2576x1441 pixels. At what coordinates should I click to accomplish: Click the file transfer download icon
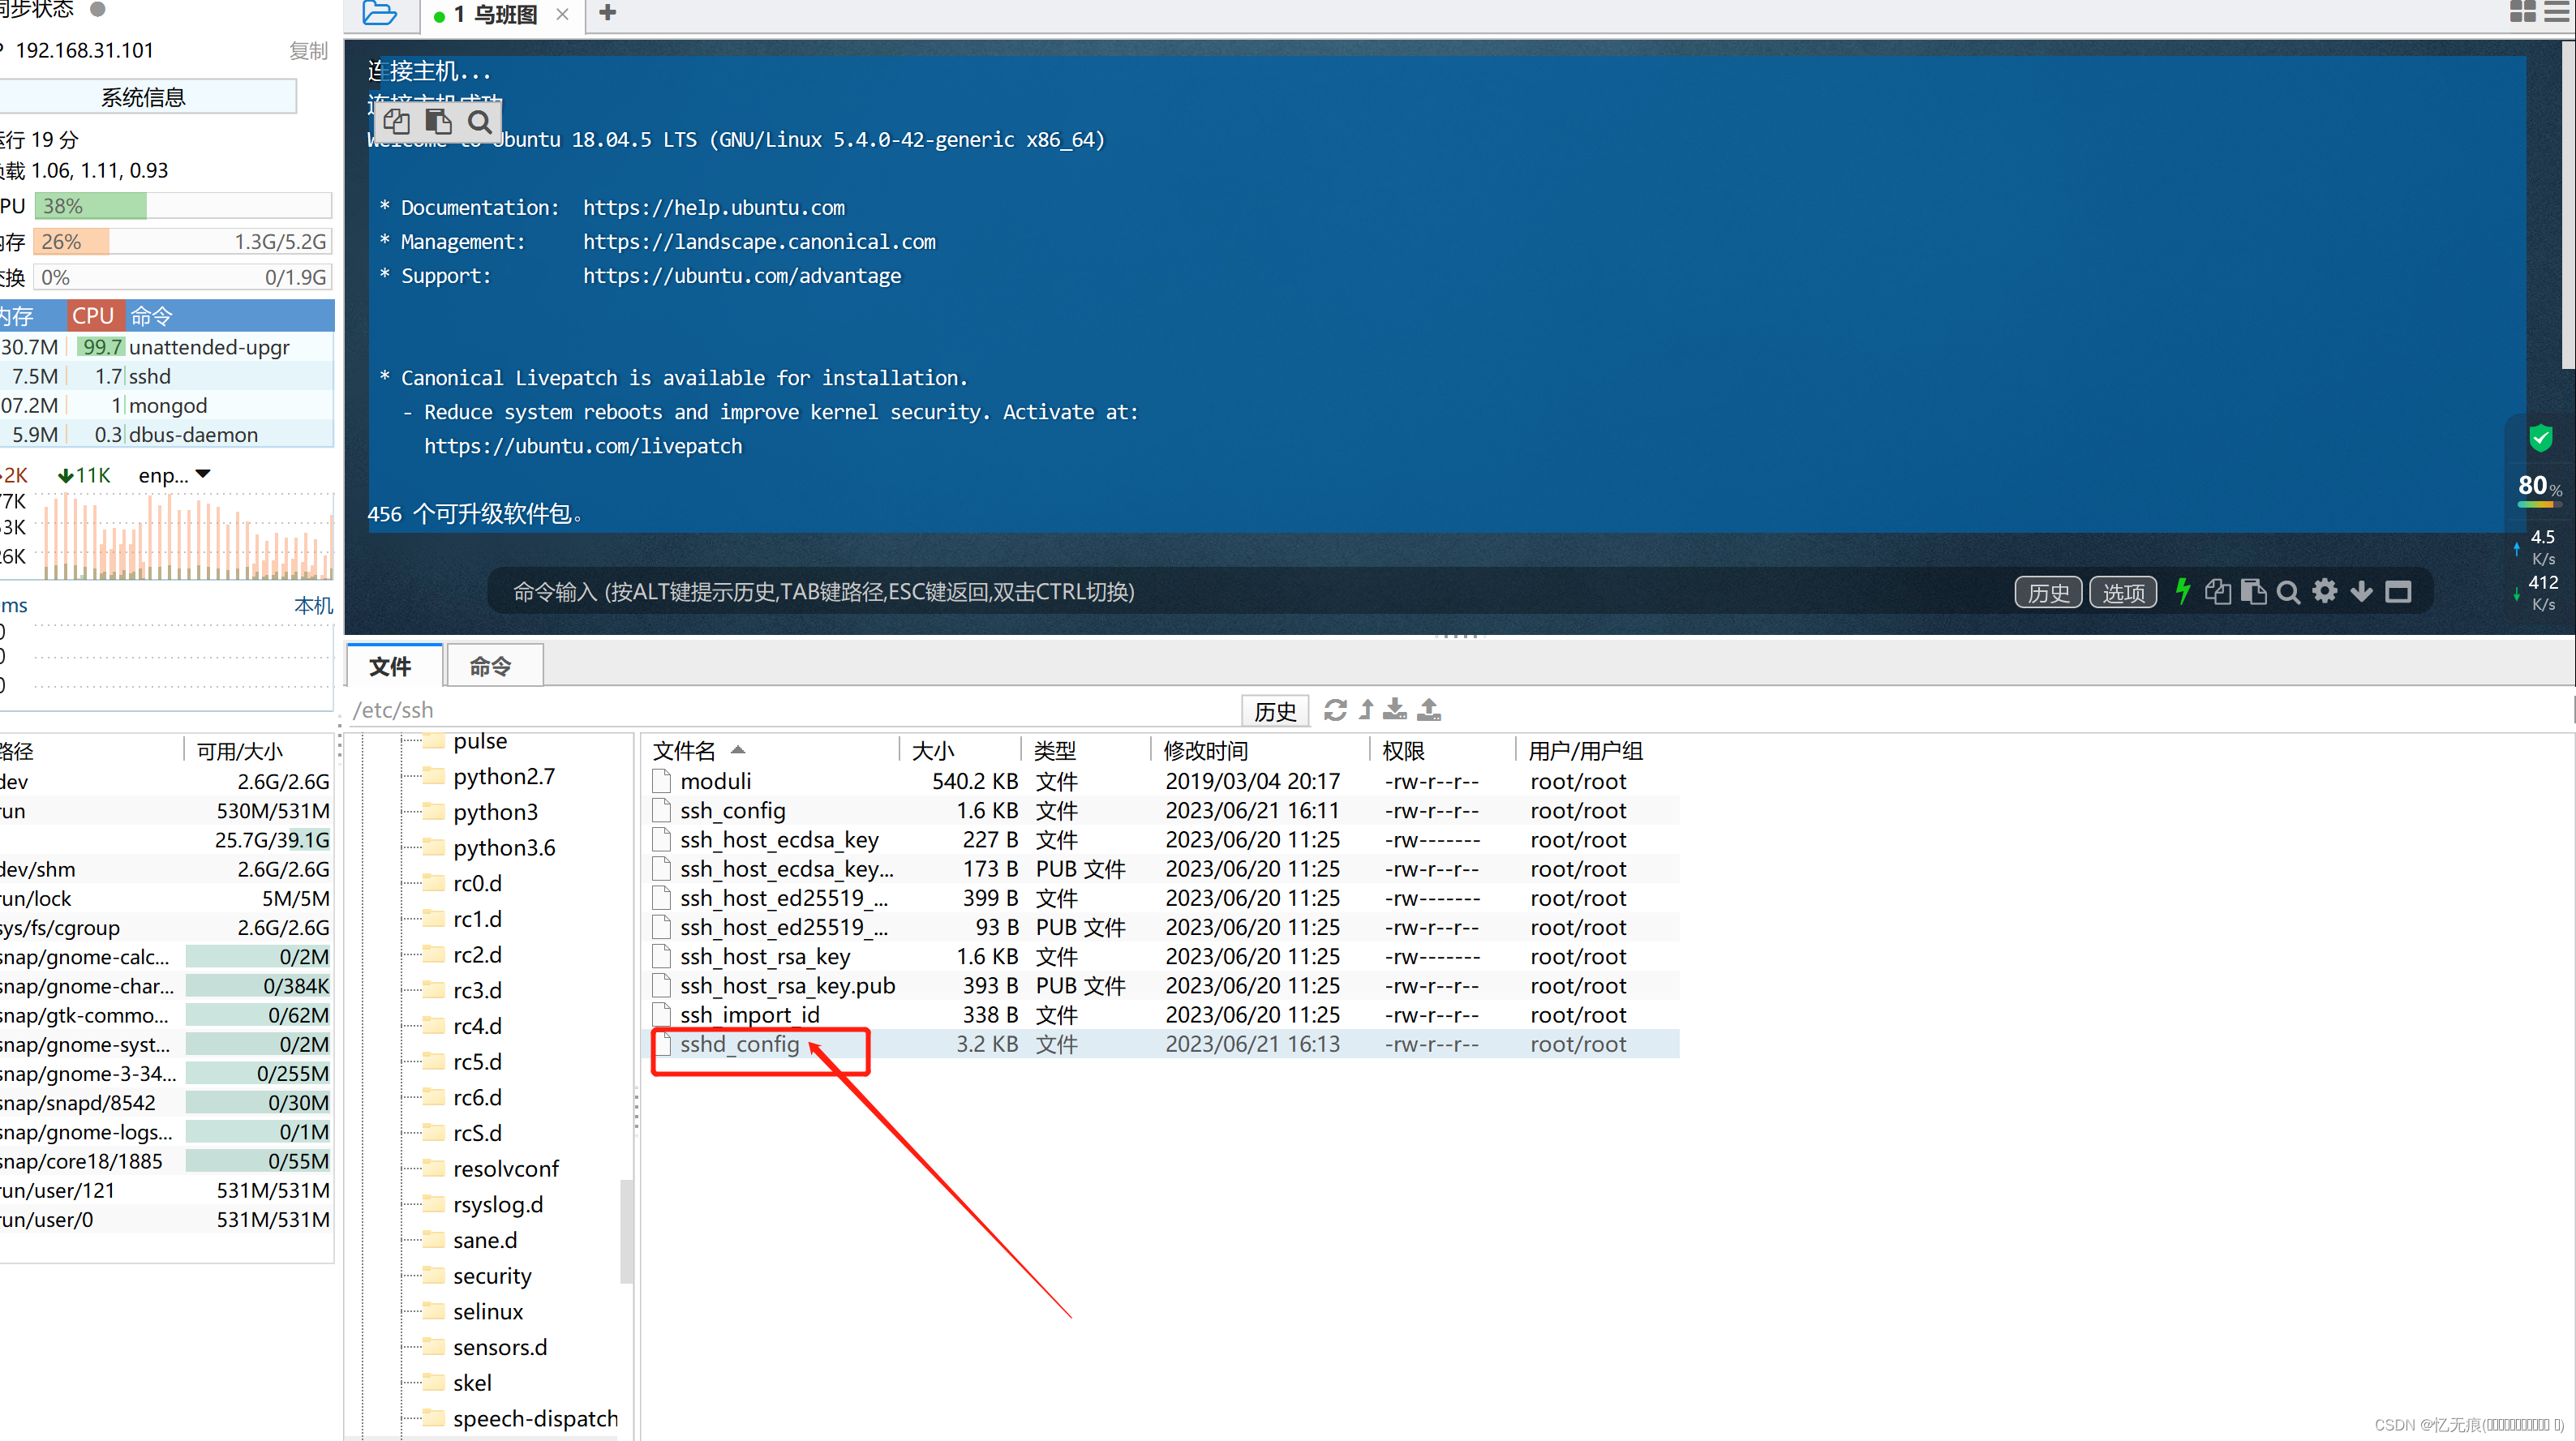(1396, 707)
